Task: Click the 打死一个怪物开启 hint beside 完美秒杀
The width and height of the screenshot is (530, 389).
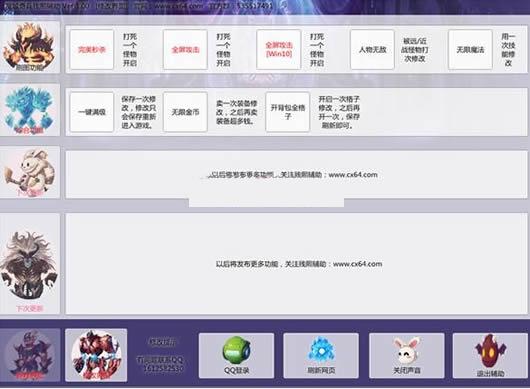Action: coord(130,50)
